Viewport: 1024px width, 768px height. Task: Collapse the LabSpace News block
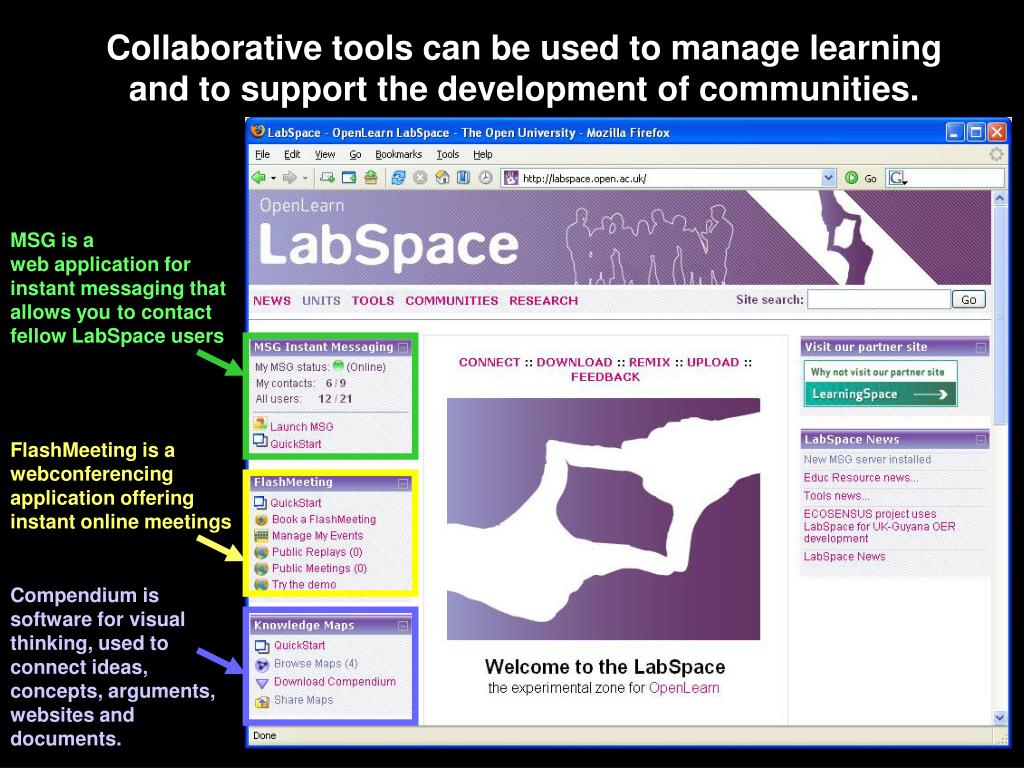980,440
